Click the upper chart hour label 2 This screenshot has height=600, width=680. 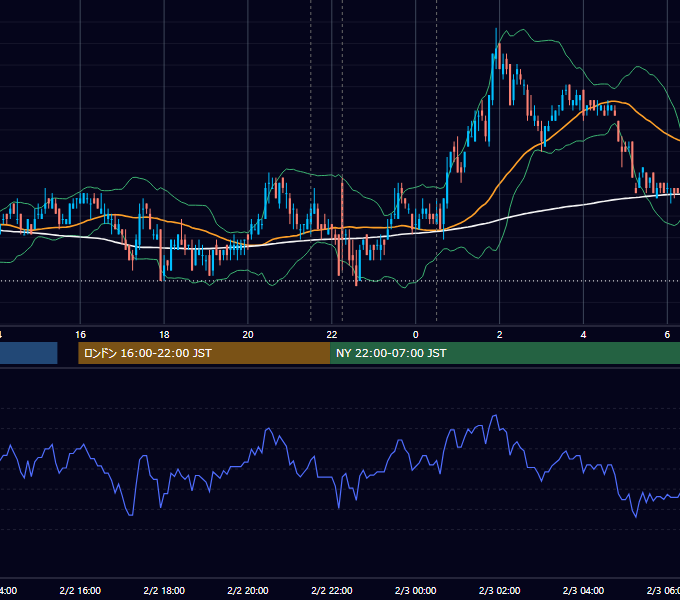click(499, 335)
